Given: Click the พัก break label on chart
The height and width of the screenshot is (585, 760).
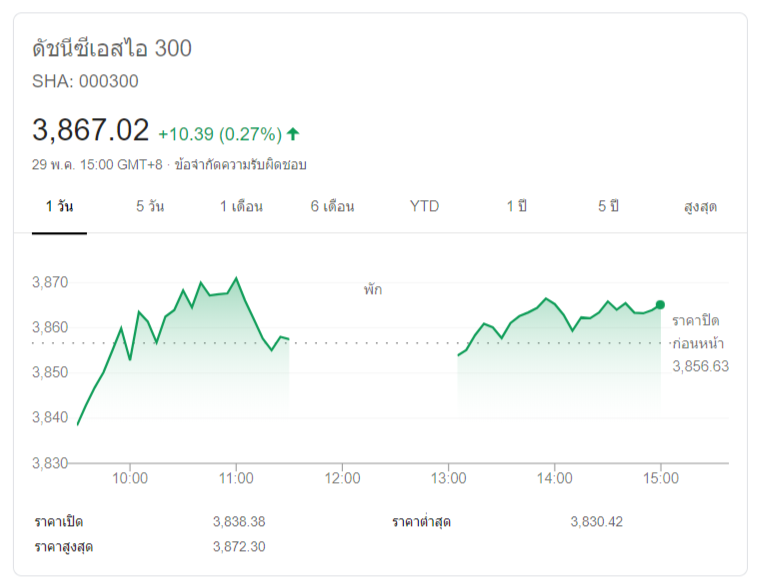Looking at the screenshot, I should [x=373, y=290].
